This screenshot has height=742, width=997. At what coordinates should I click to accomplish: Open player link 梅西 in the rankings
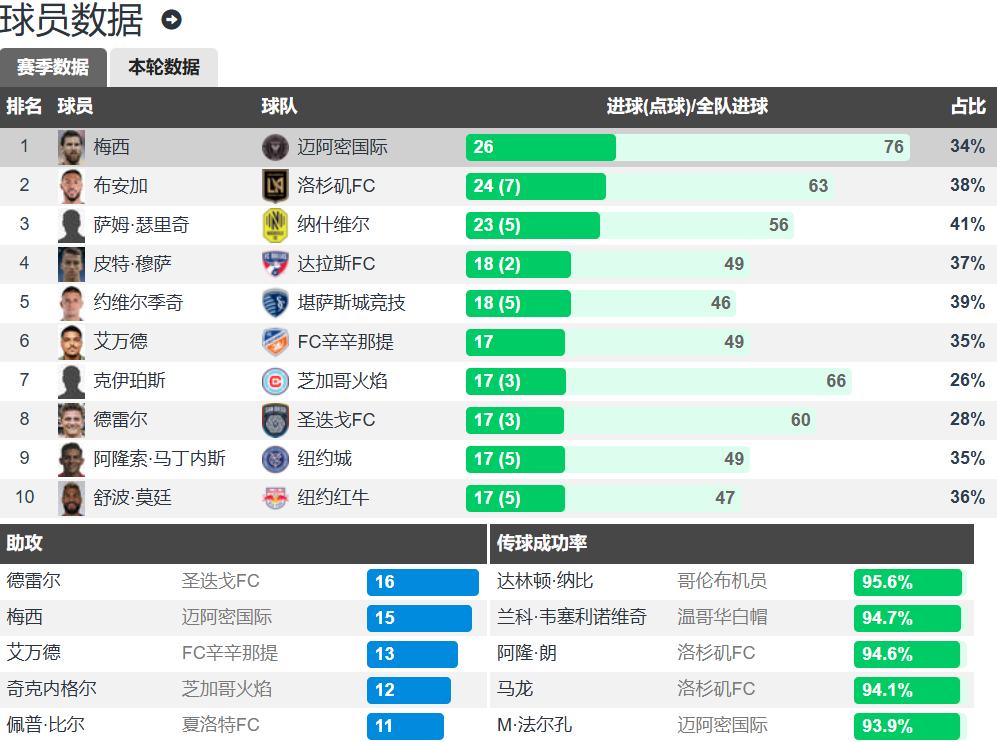112,147
